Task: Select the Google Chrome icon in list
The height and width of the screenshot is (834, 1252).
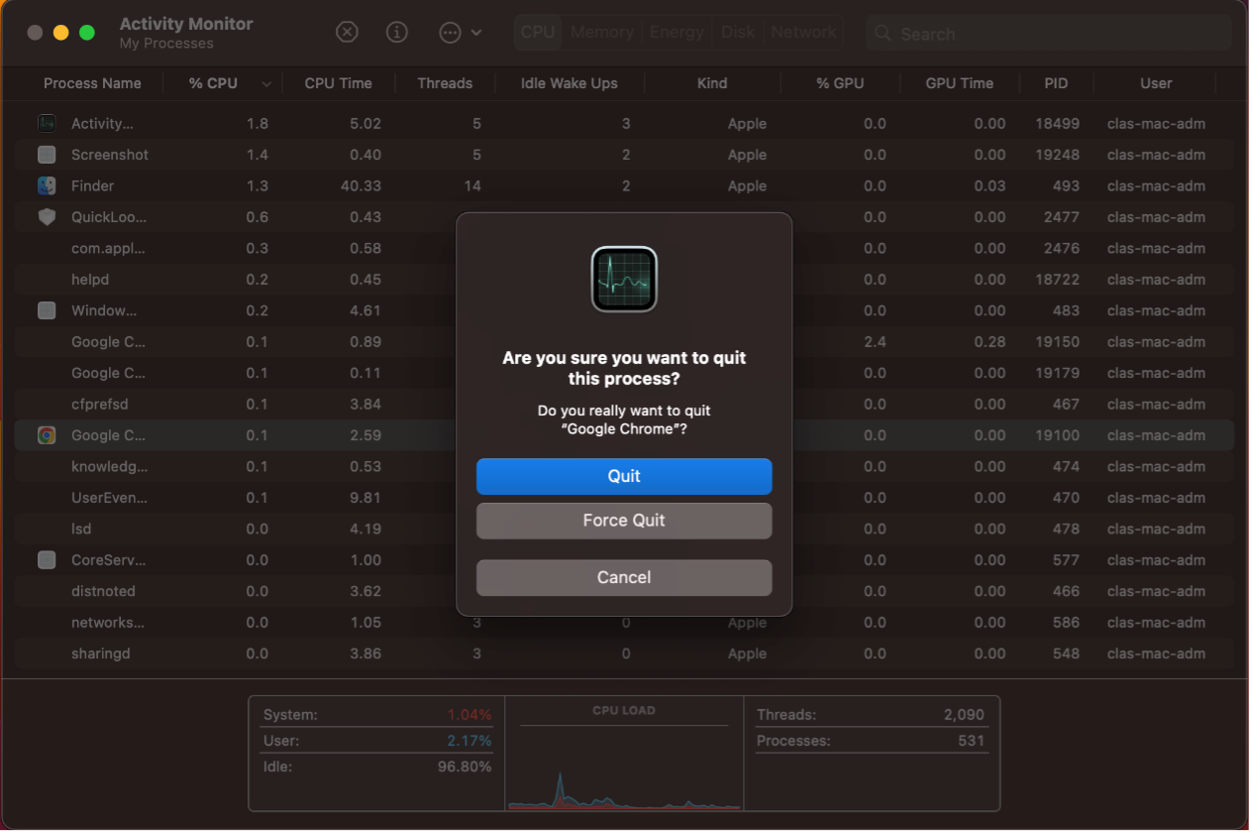Action: (x=47, y=435)
